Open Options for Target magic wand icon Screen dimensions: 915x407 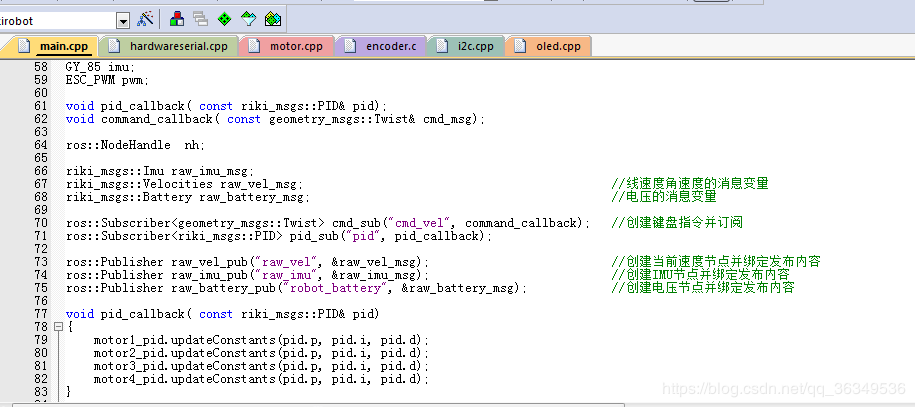(146, 18)
